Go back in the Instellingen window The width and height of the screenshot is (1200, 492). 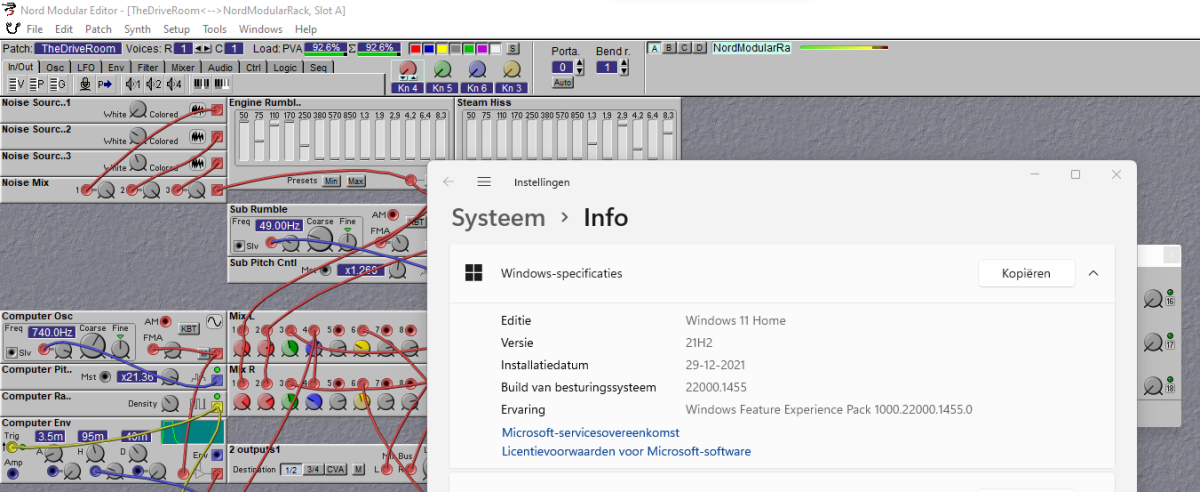(x=448, y=182)
